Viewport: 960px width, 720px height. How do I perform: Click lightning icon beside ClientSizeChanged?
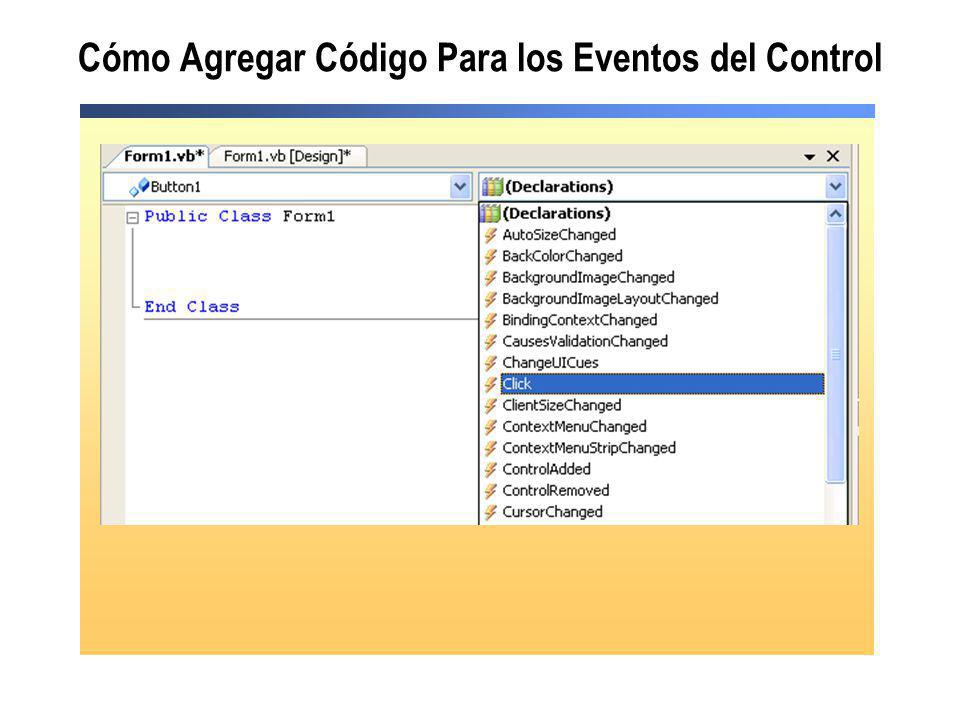[490, 405]
